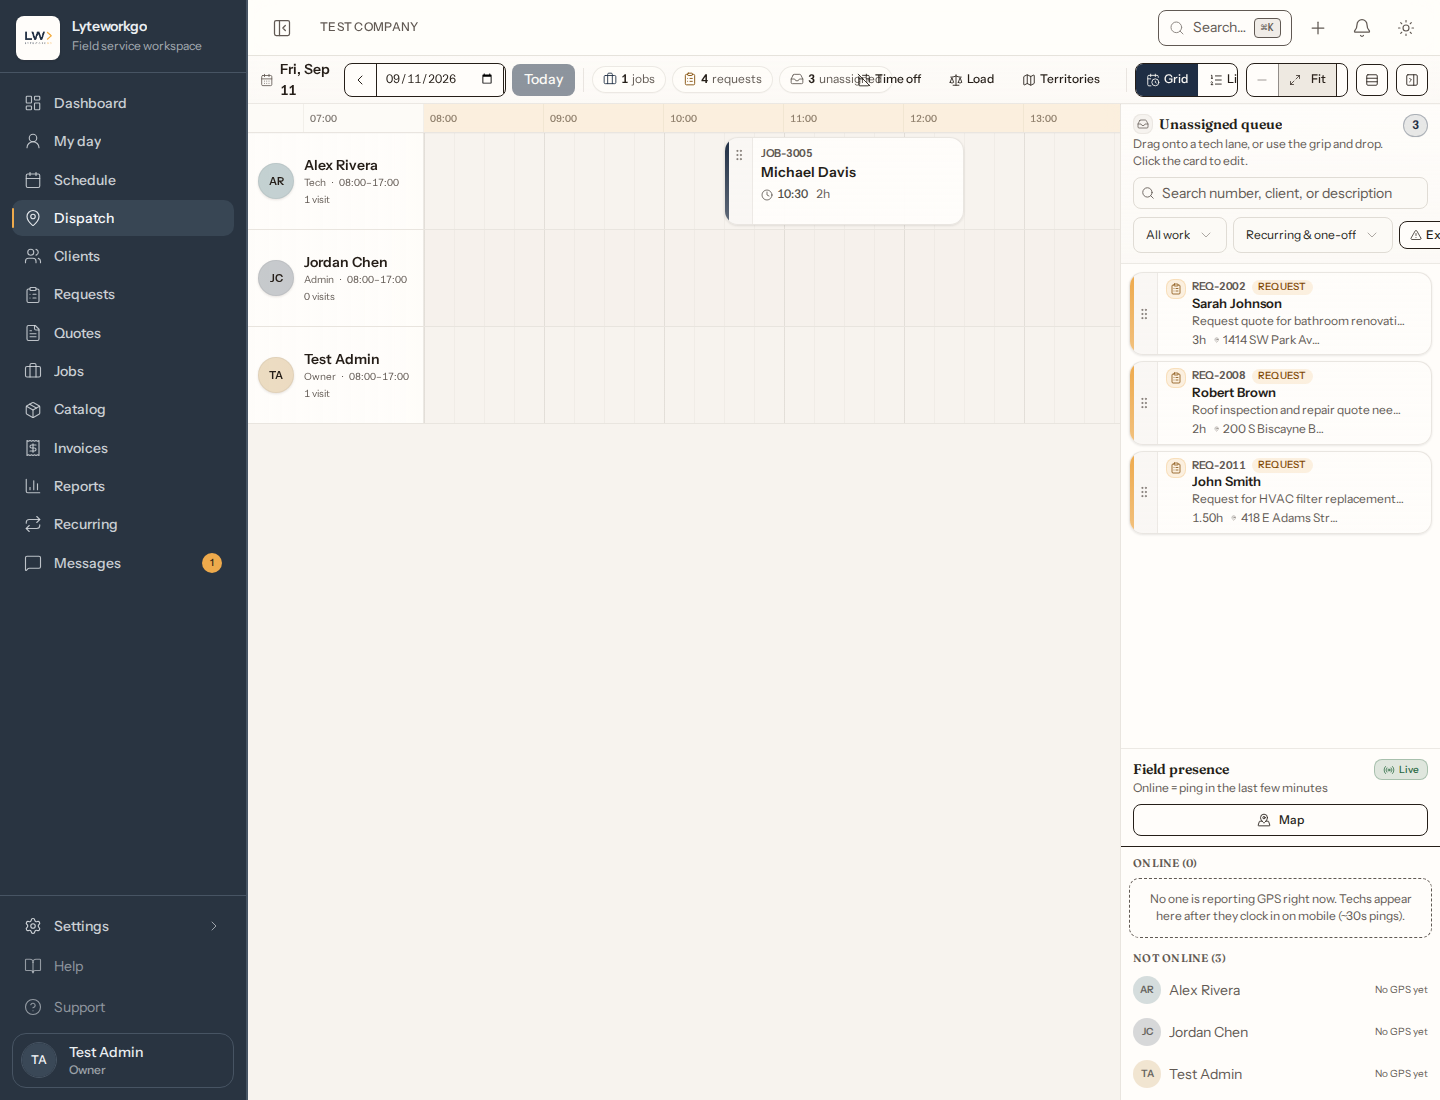Toggle the Load view
The width and height of the screenshot is (1440, 1100).
(972, 80)
